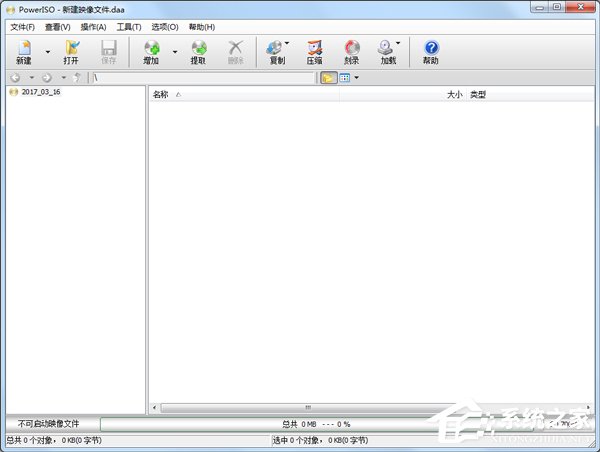Toggle the folder tree view button
This screenshot has height=452, width=600.
[328, 78]
